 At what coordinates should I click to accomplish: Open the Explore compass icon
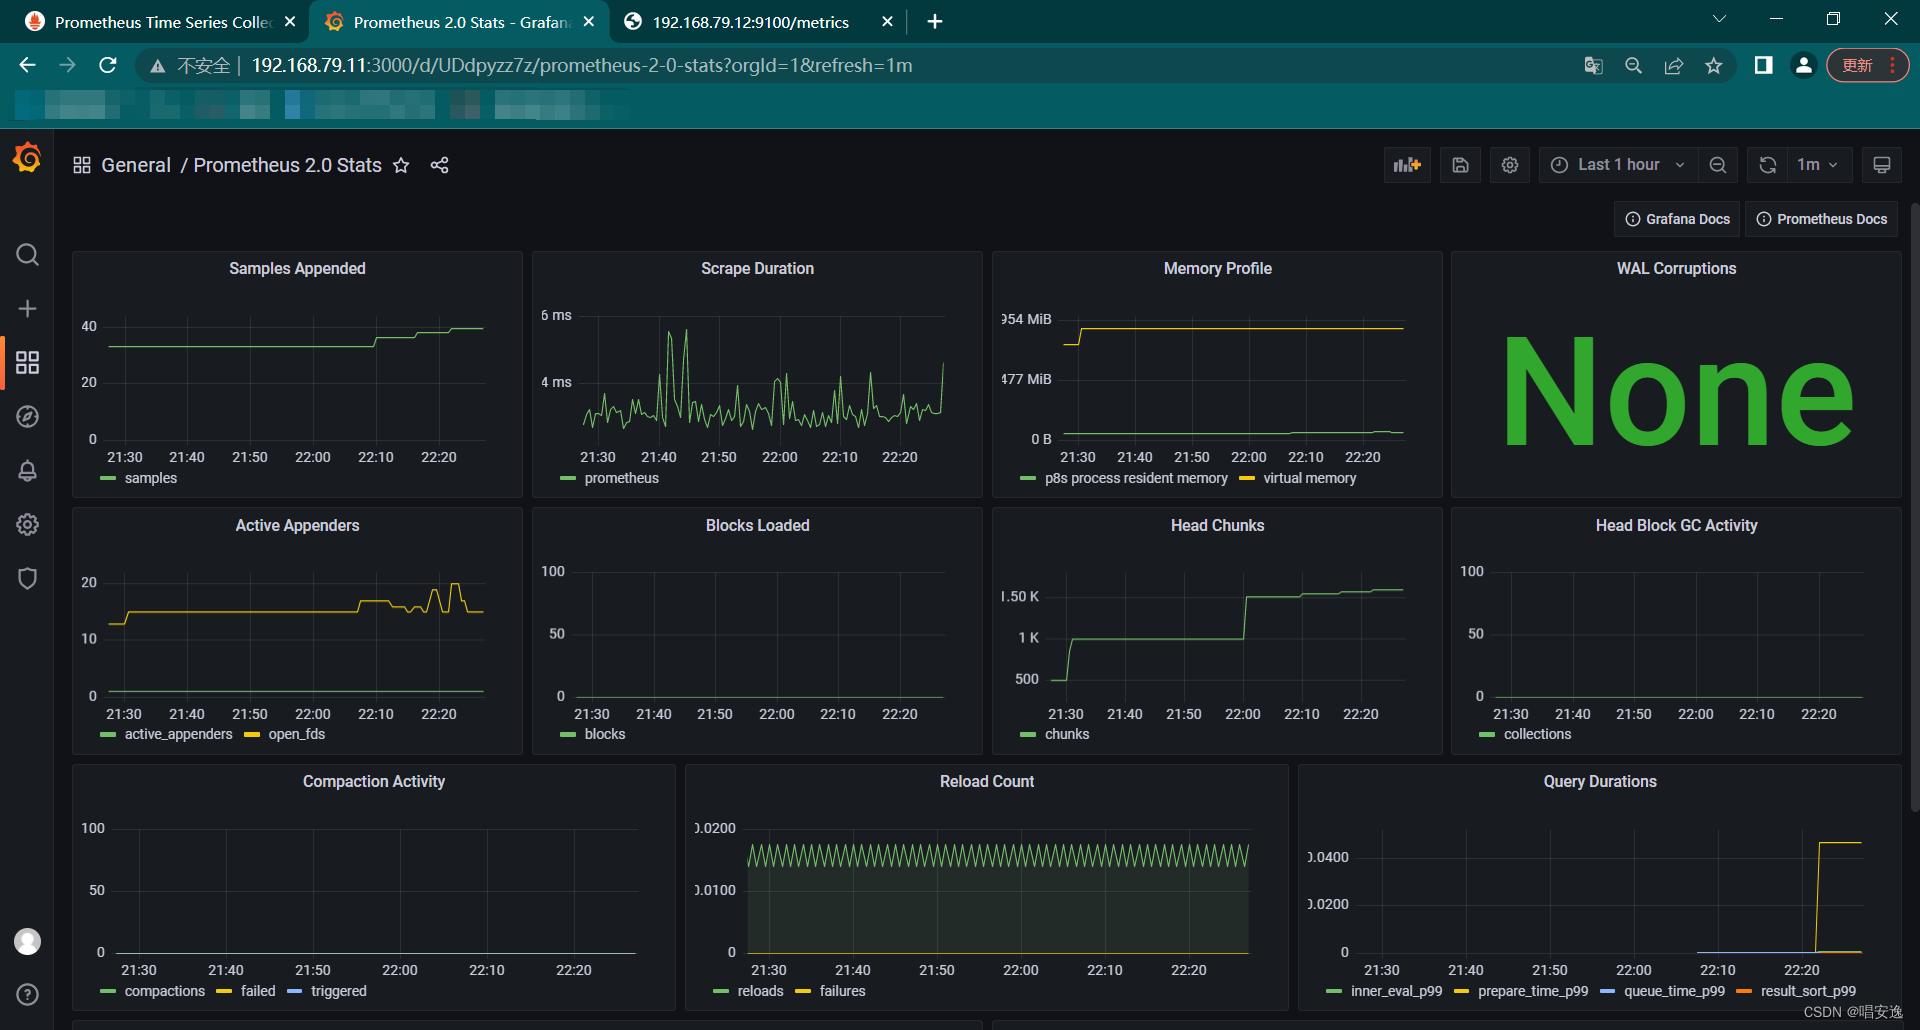[27, 417]
